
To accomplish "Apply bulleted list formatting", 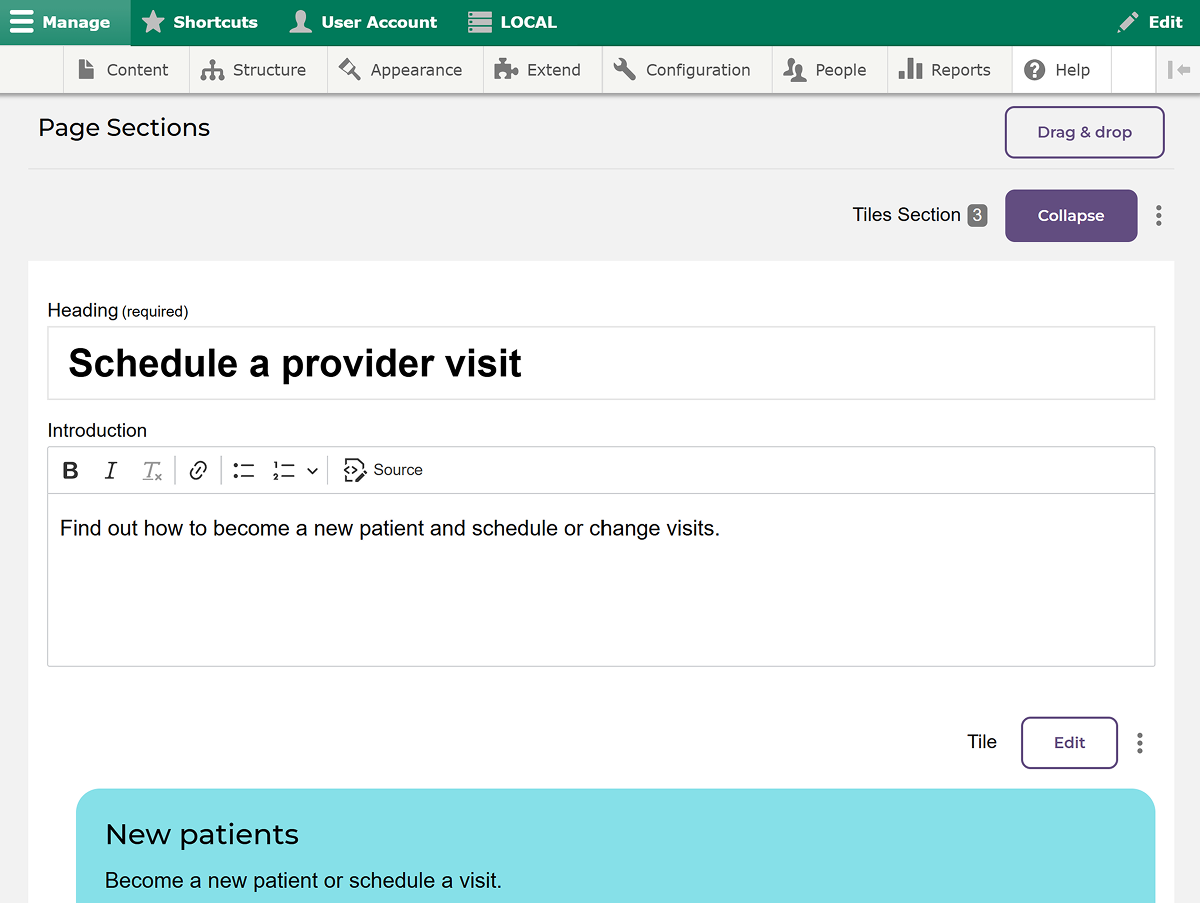I will tap(244, 470).
